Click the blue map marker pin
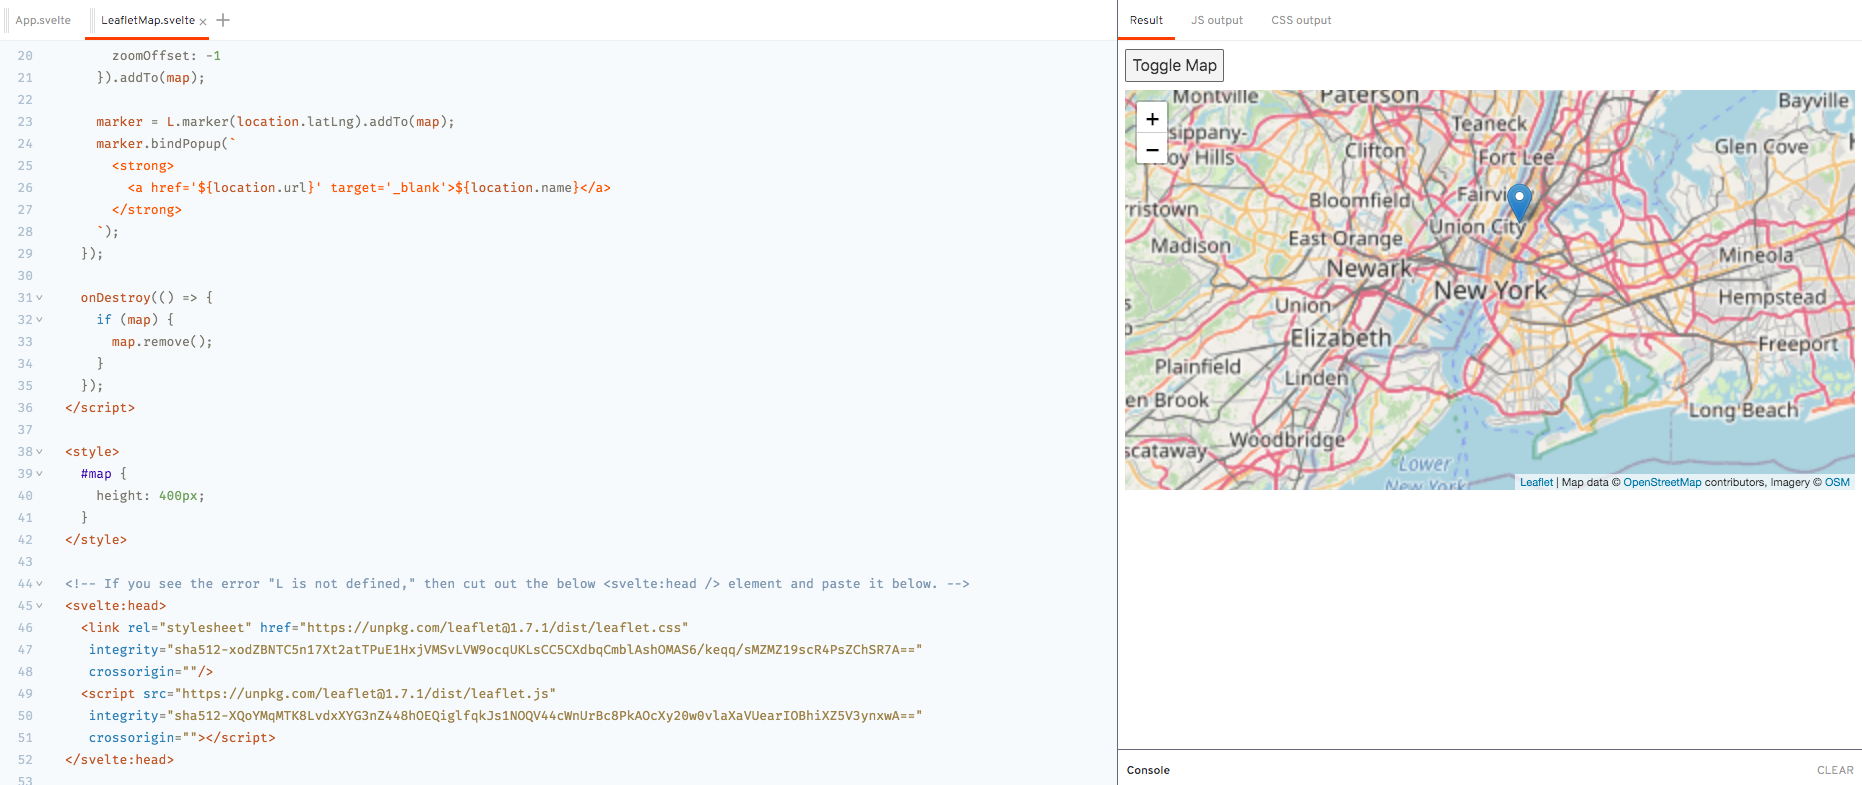1862x785 pixels. (x=1519, y=202)
